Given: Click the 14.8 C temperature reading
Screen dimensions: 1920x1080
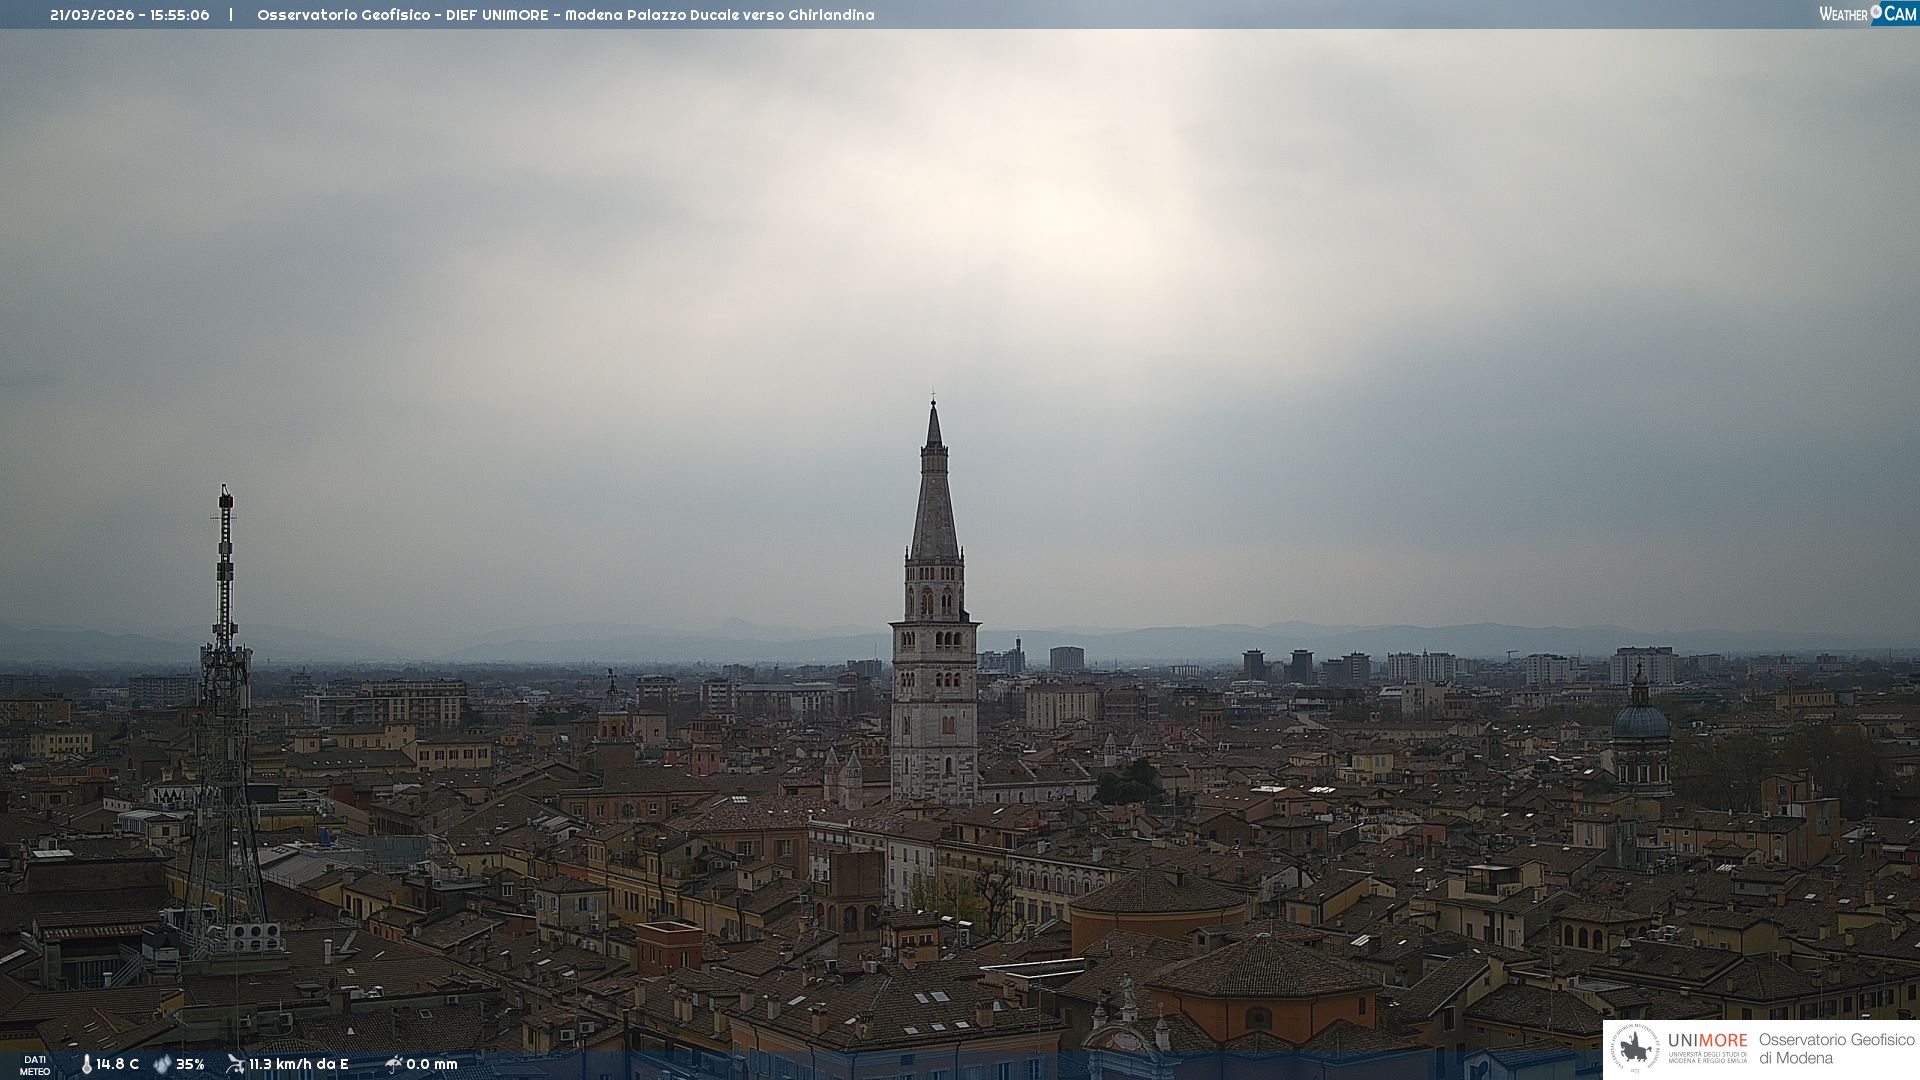Looking at the screenshot, I should pyautogui.click(x=118, y=1064).
